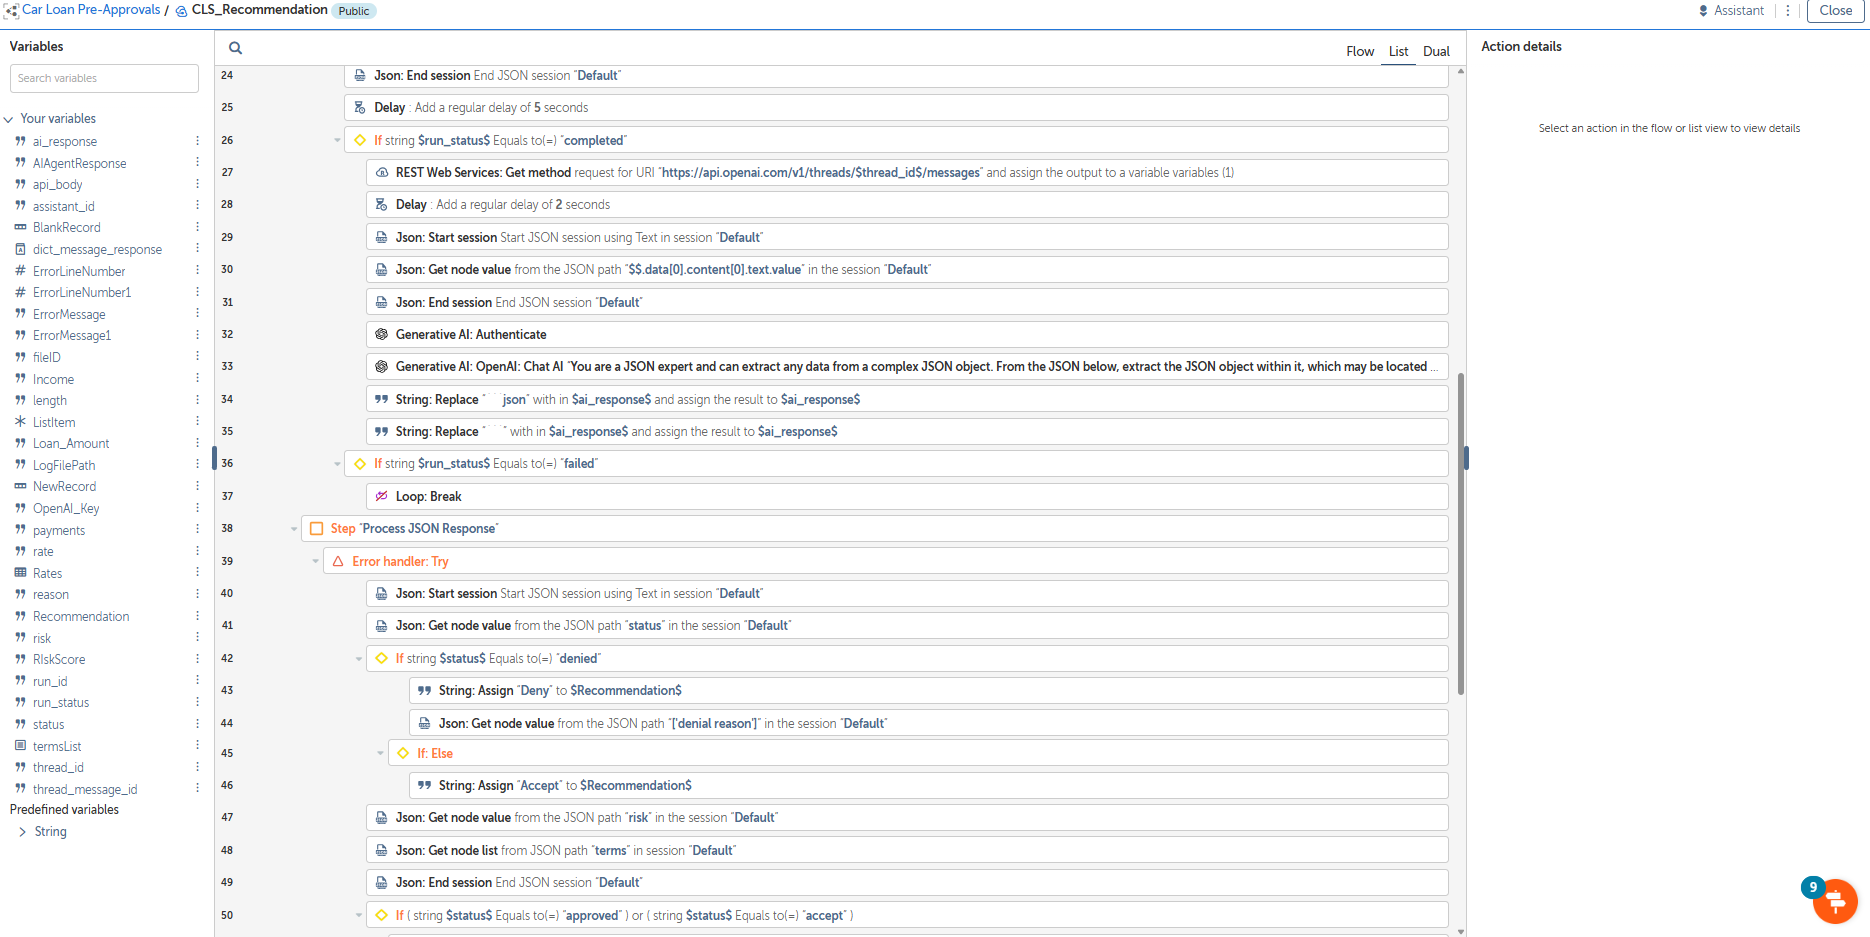Select the Recommendation variable
This screenshot has height=937, width=1870.
pos(81,617)
